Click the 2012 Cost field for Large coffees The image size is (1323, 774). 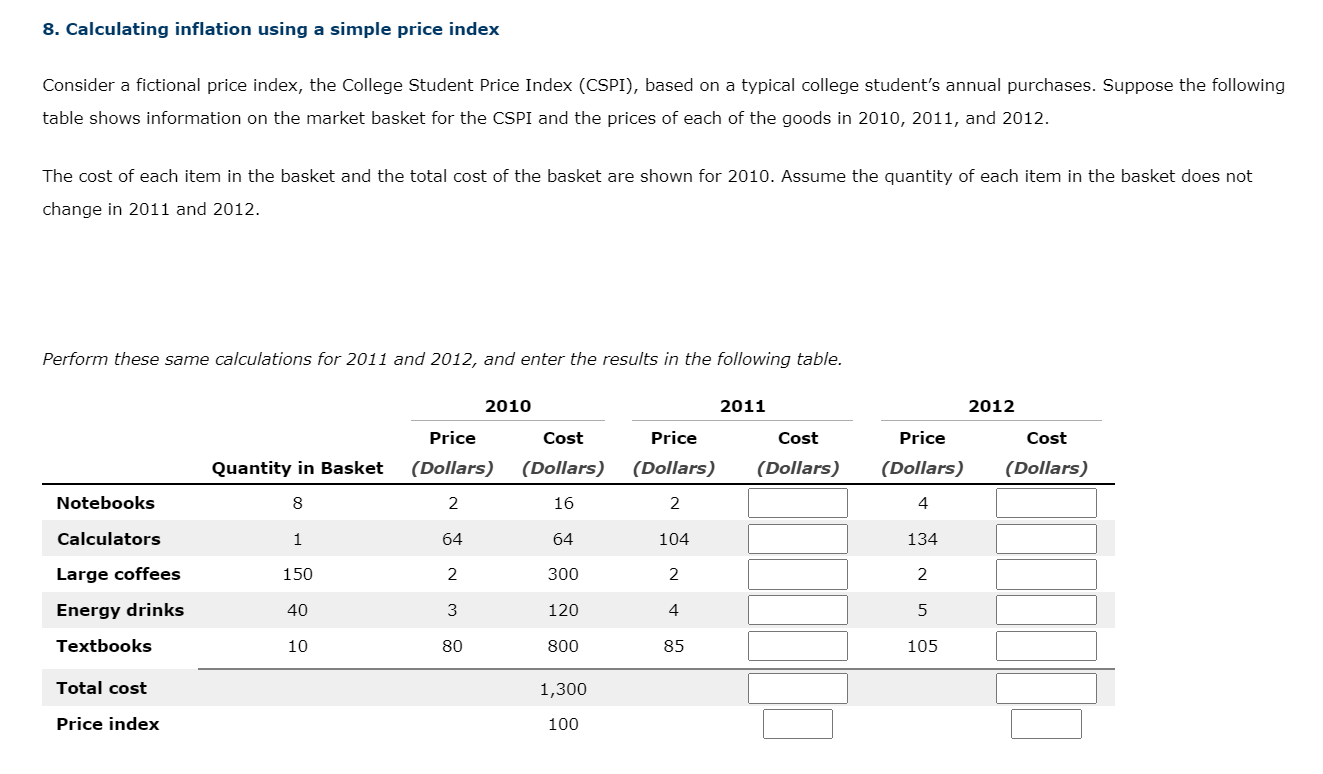(x=1046, y=573)
